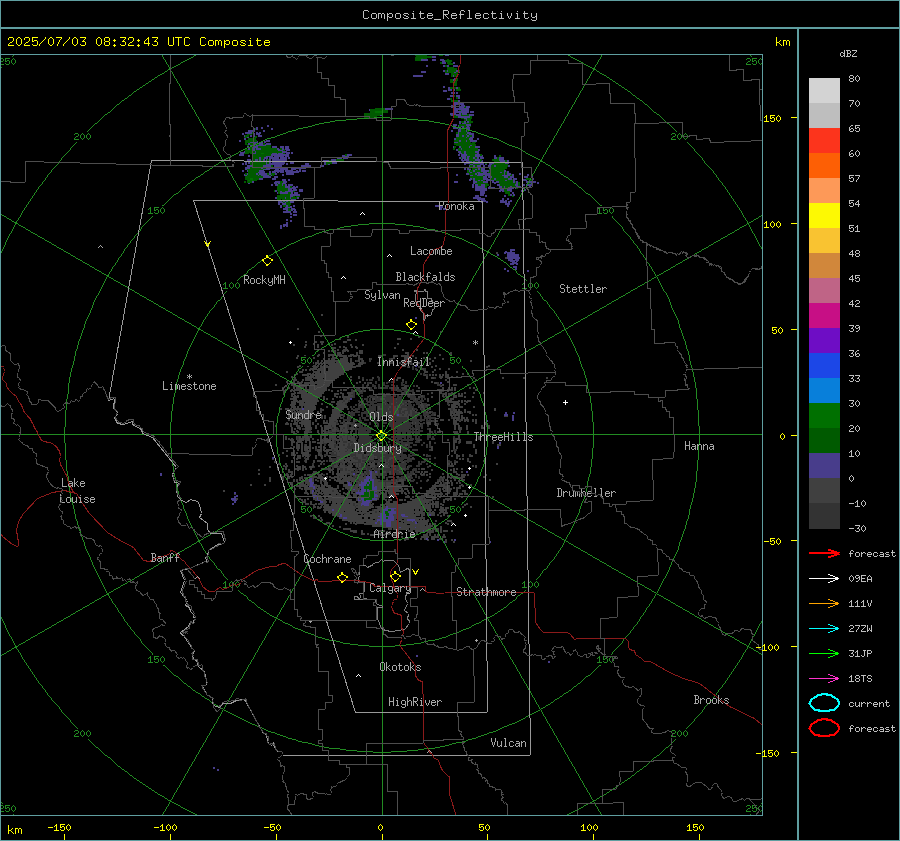Click the yellow diamond marker below Cochrane

click(342, 577)
